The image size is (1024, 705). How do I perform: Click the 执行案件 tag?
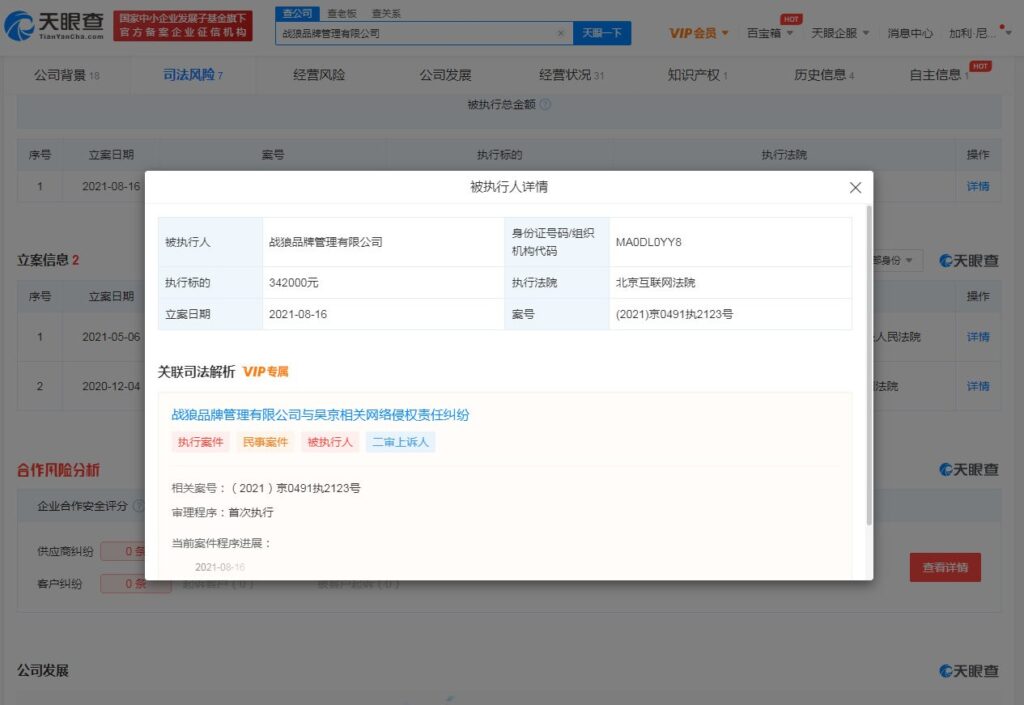click(200, 442)
